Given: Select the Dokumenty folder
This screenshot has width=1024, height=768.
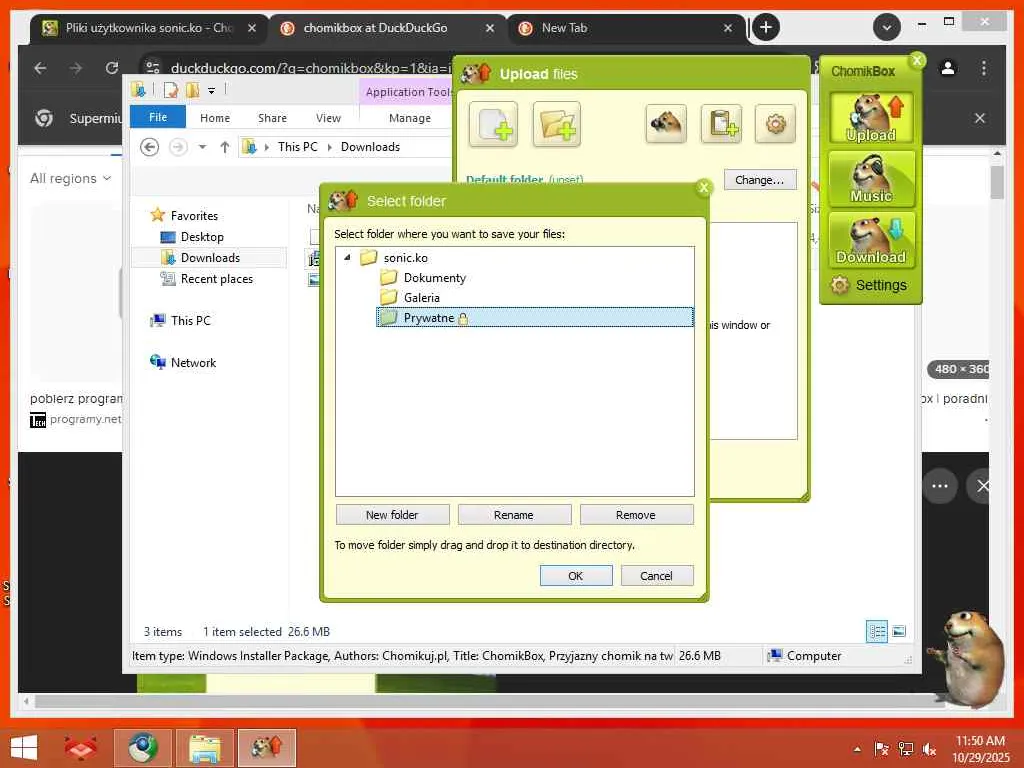Looking at the screenshot, I should [x=434, y=278].
